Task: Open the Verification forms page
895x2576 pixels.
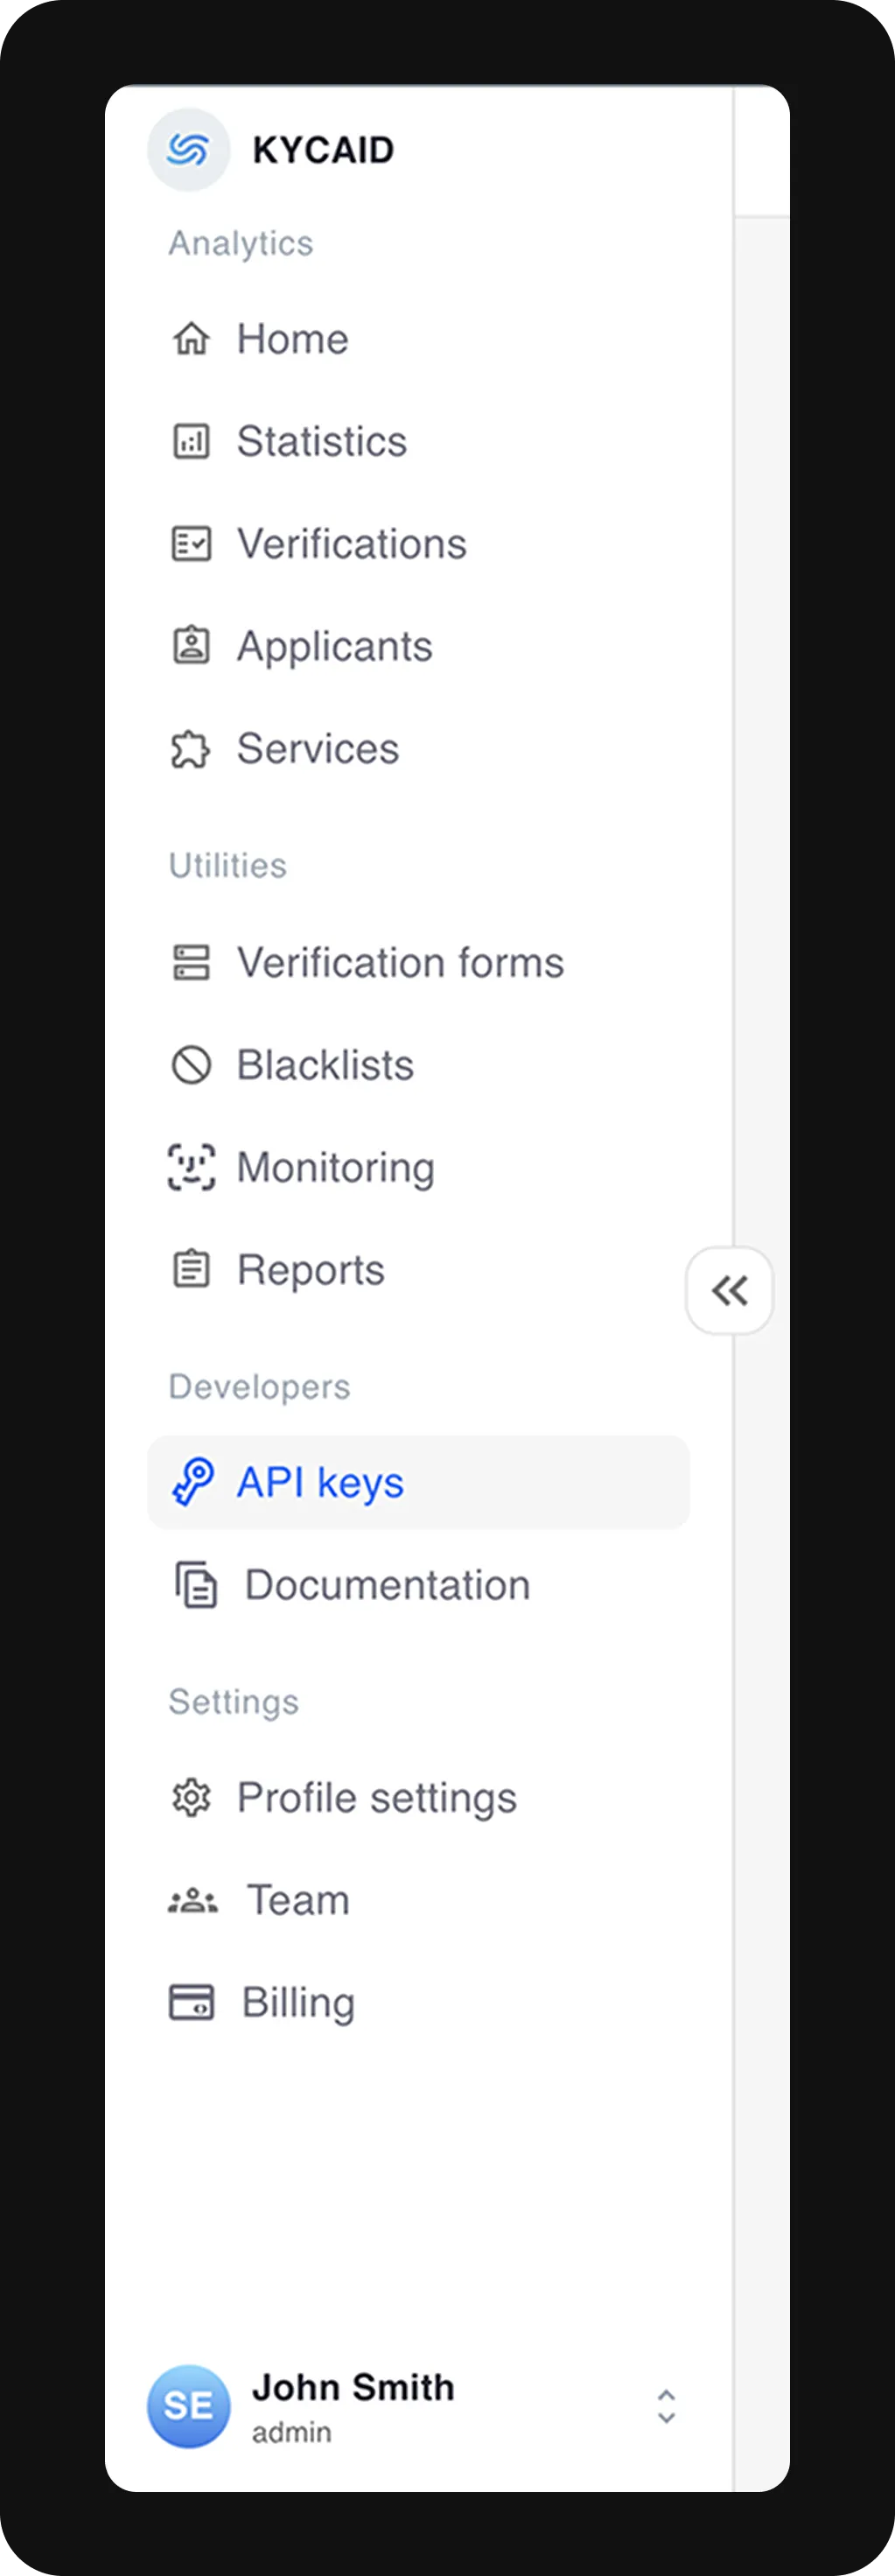Action: click(x=400, y=963)
